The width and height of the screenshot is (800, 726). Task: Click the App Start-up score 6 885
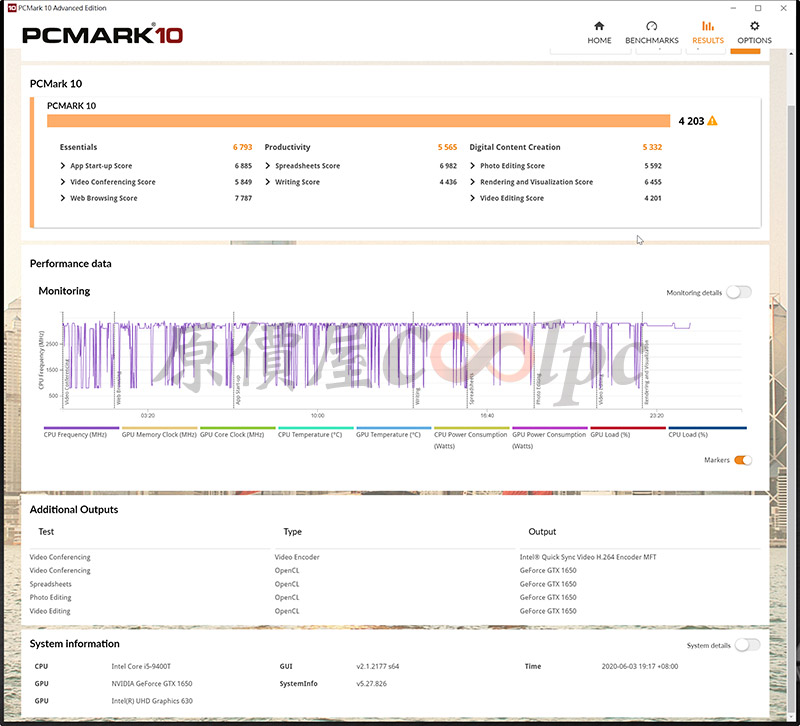click(x=243, y=166)
